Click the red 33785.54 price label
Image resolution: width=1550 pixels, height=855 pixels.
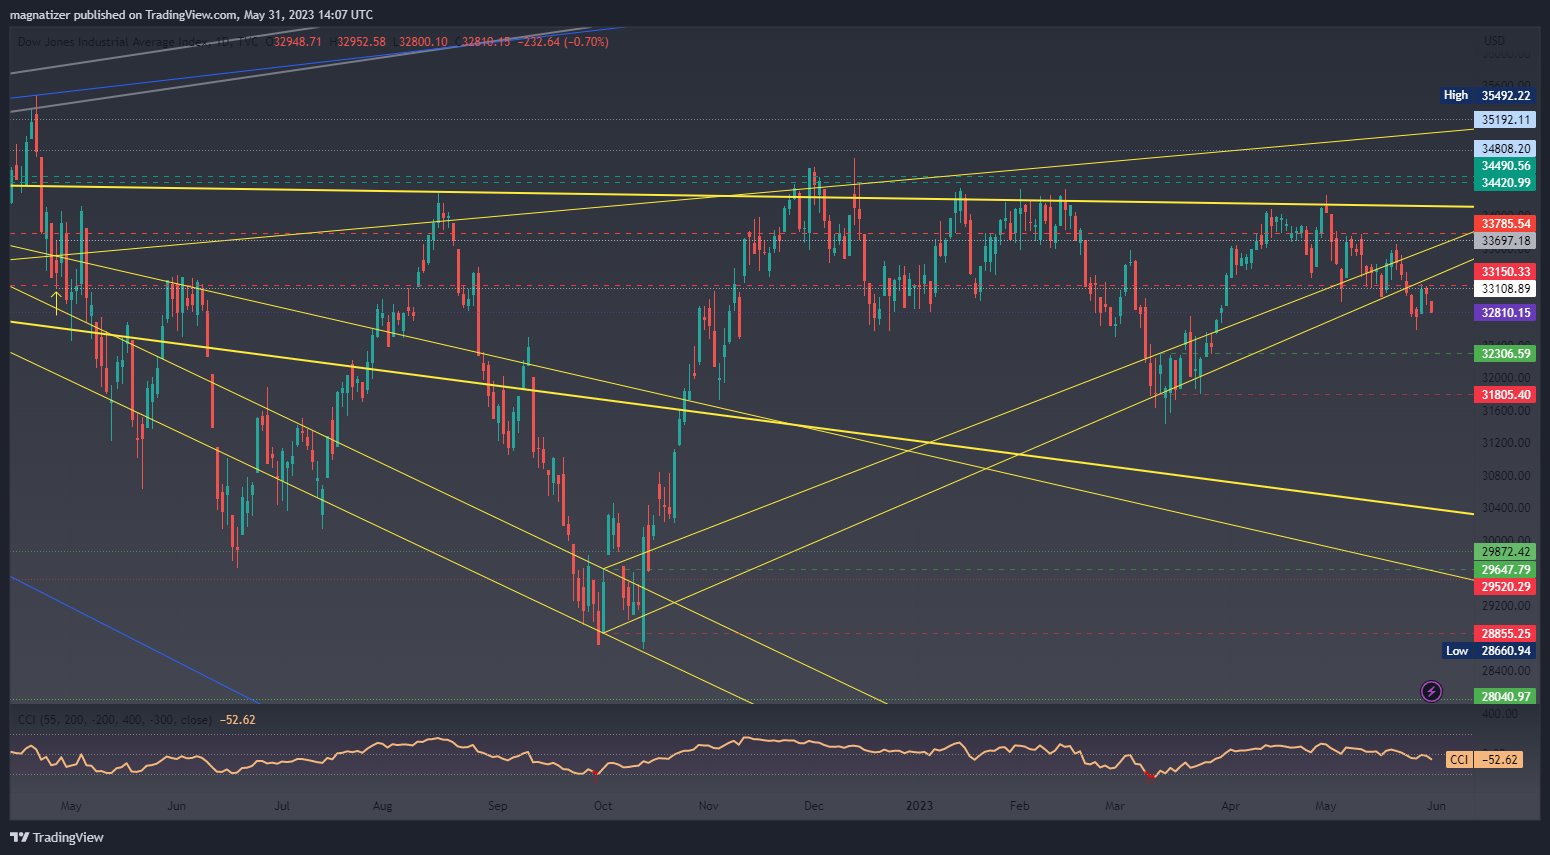(x=1505, y=224)
